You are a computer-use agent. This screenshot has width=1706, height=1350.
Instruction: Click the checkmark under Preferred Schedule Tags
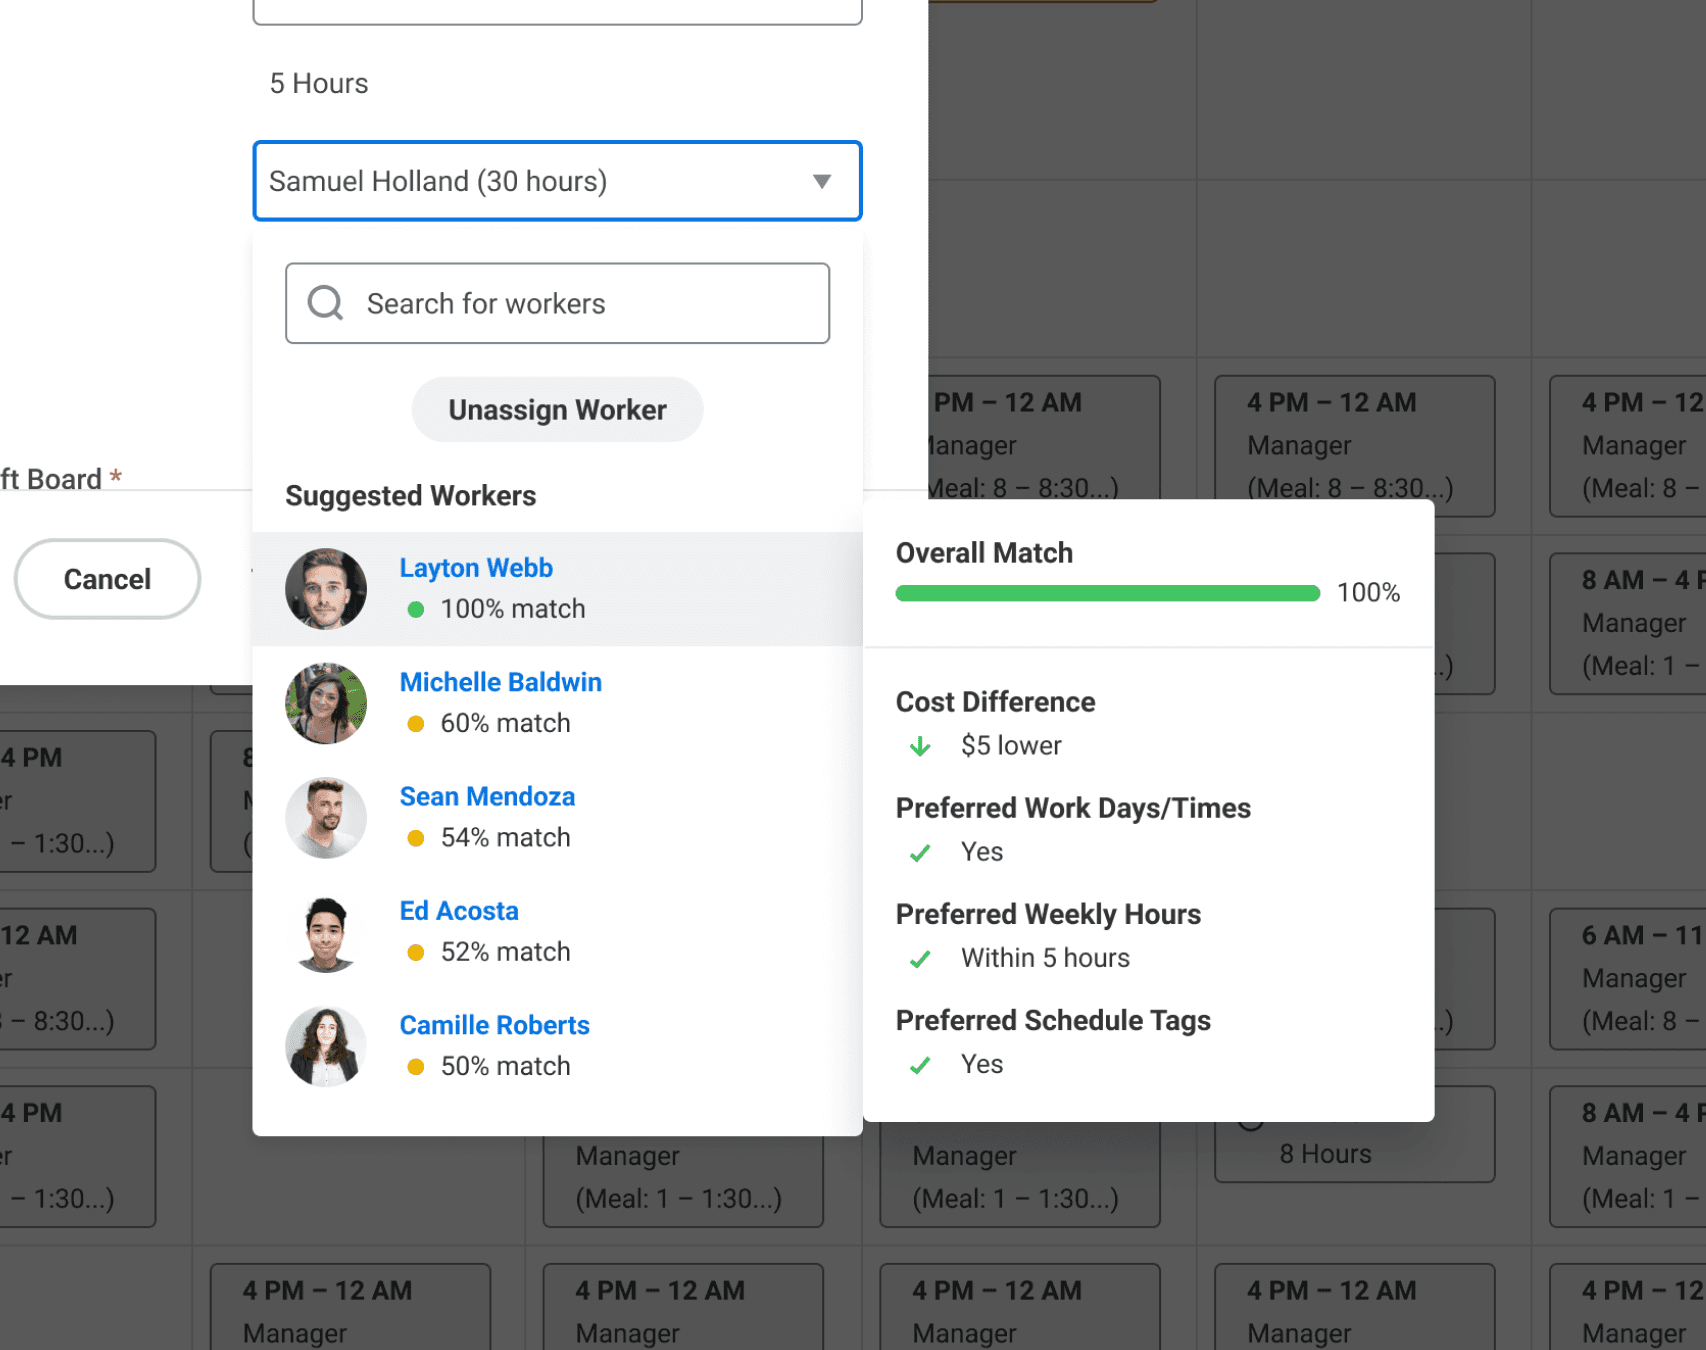[920, 1065]
